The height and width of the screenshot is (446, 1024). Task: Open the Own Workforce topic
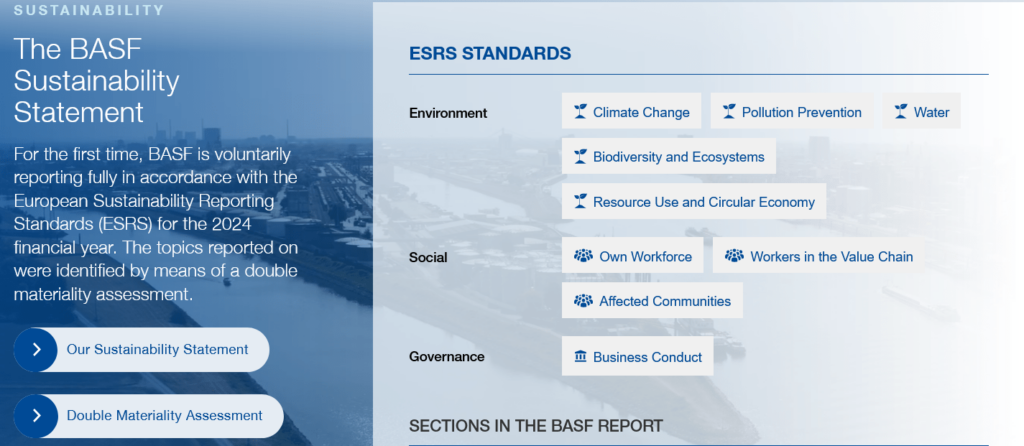point(632,255)
